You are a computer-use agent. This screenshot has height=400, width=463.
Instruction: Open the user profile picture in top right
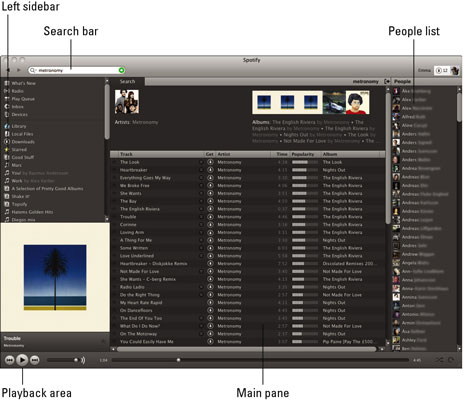pyautogui.click(x=455, y=70)
